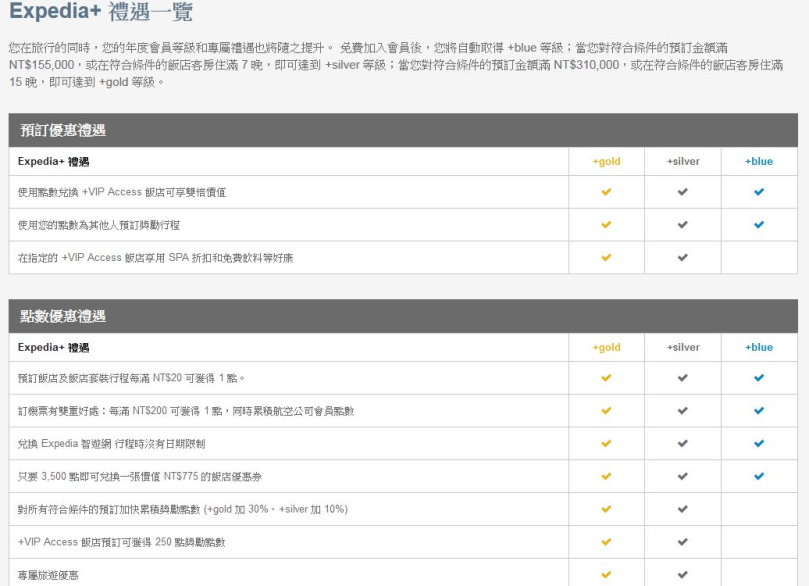Click blue checkmark for NT$200 訂機票 row

coord(759,411)
